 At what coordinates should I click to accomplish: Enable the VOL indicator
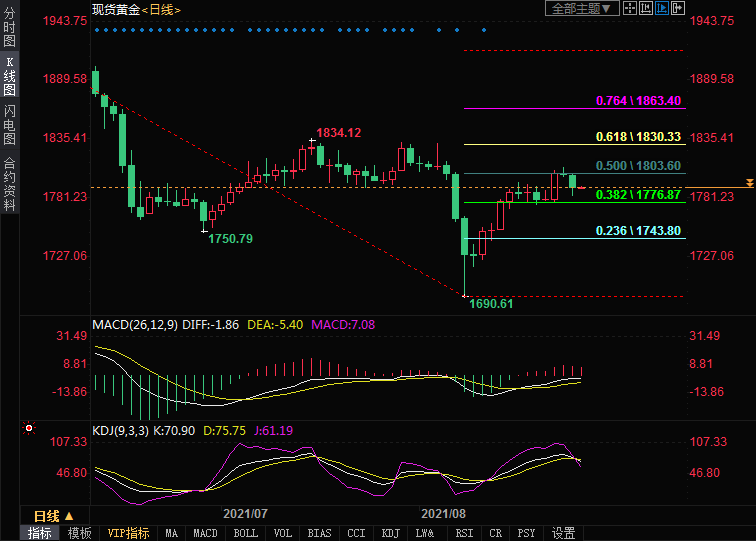283,533
